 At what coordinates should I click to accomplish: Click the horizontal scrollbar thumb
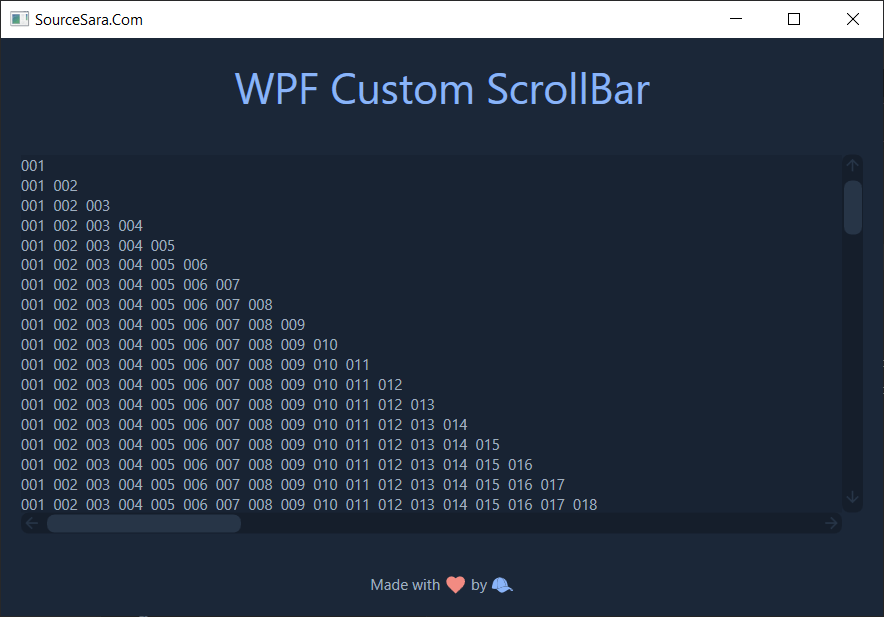click(x=143, y=522)
